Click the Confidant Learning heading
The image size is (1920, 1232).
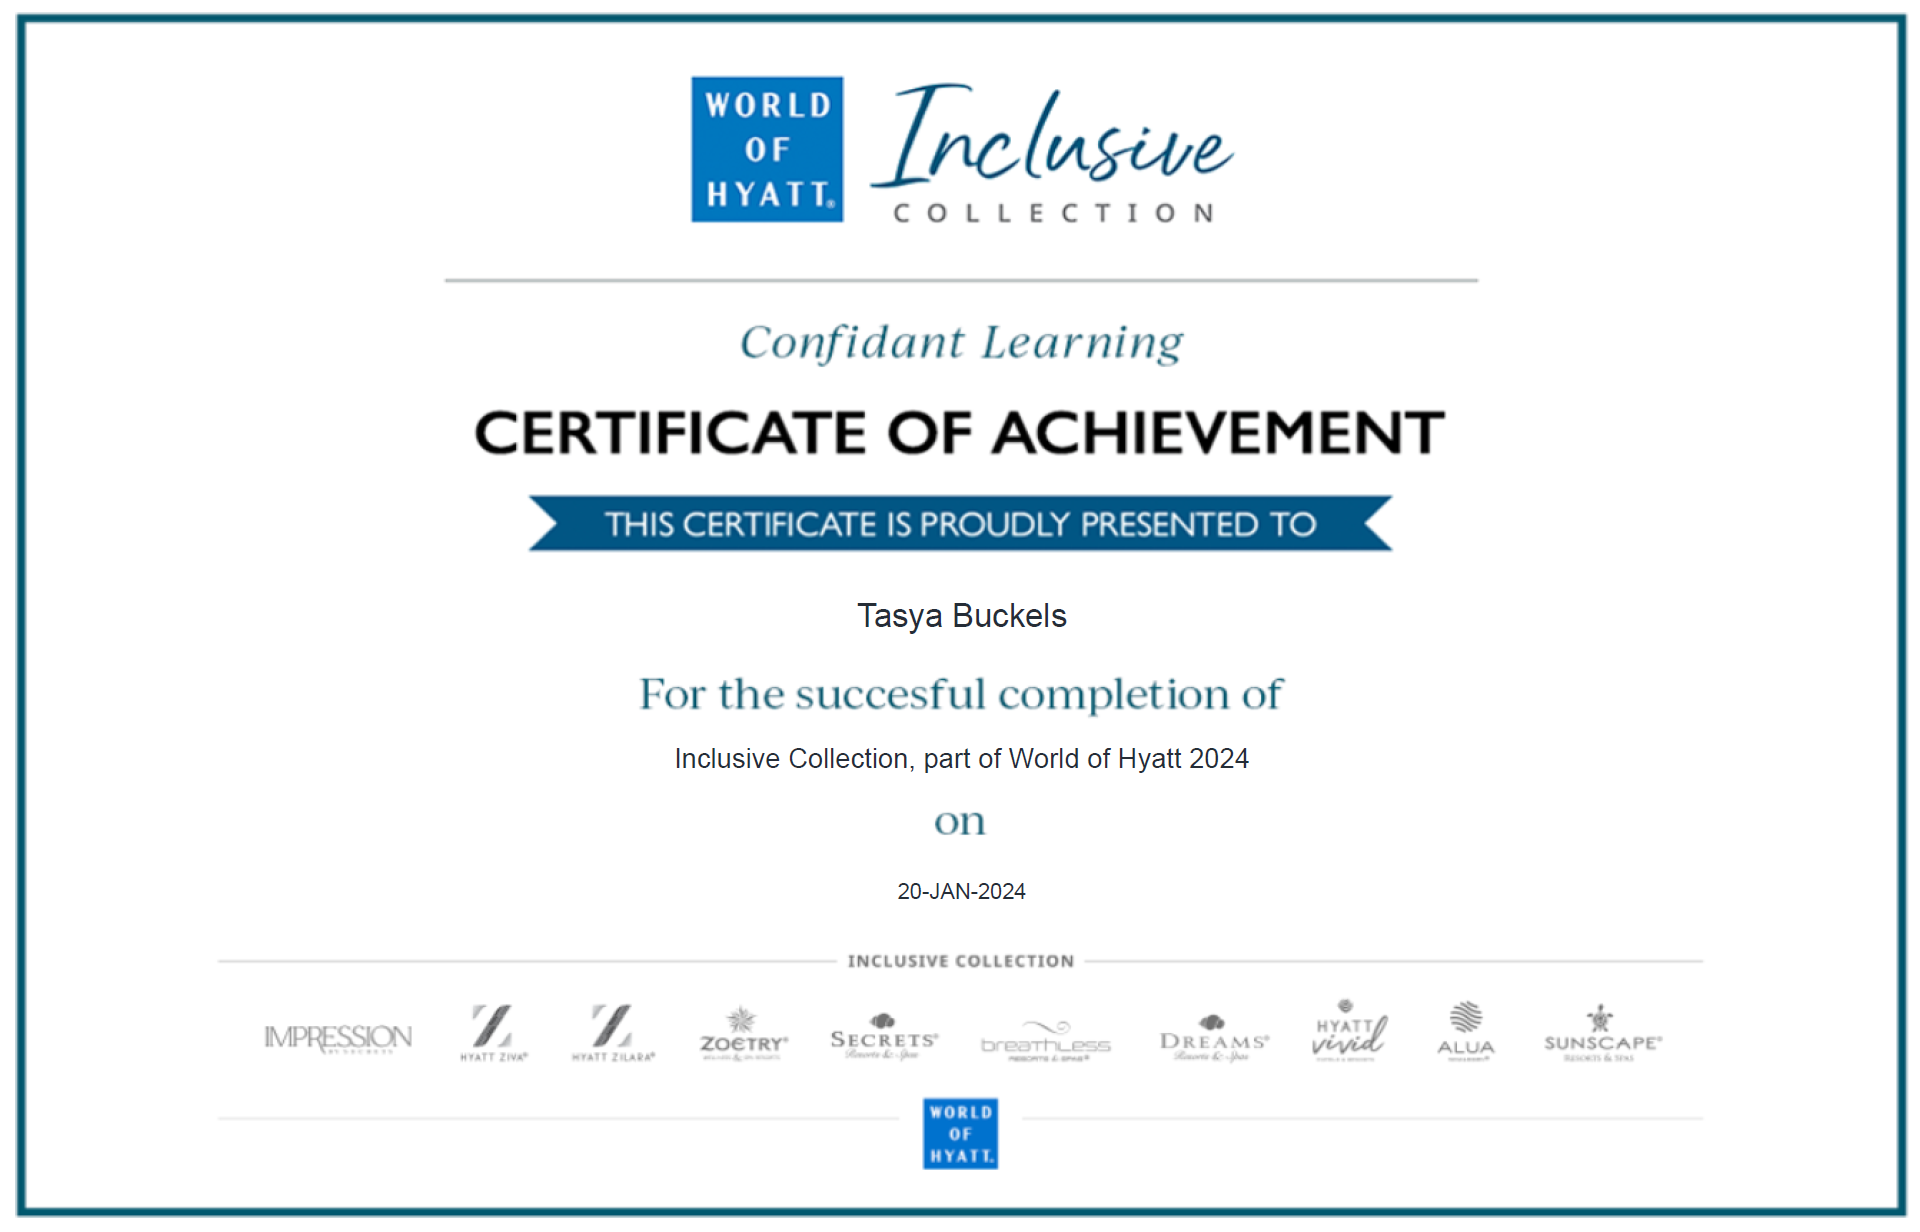pyautogui.click(x=960, y=342)
